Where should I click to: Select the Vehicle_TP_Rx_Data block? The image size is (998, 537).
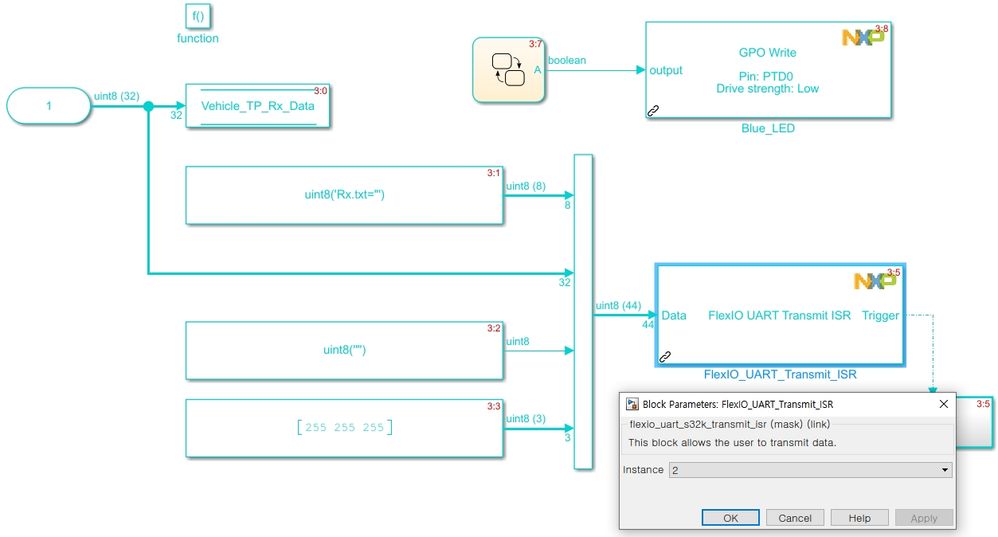click(258, 106)
